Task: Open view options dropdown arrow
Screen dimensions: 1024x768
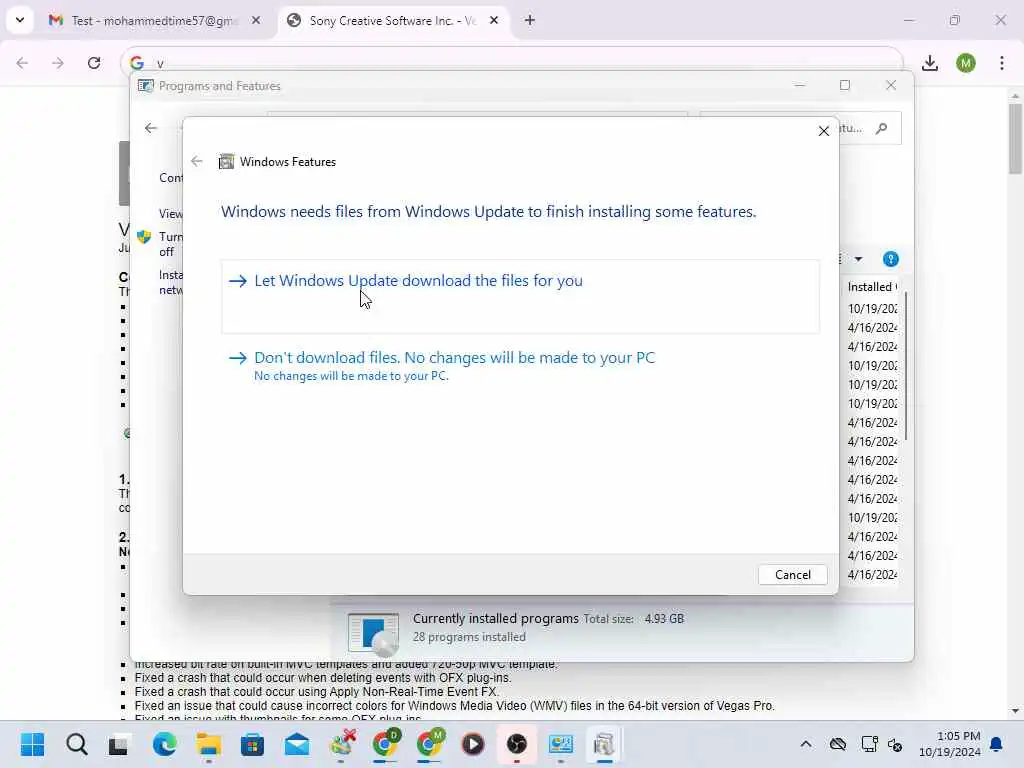Action: [x=858, y=259]
